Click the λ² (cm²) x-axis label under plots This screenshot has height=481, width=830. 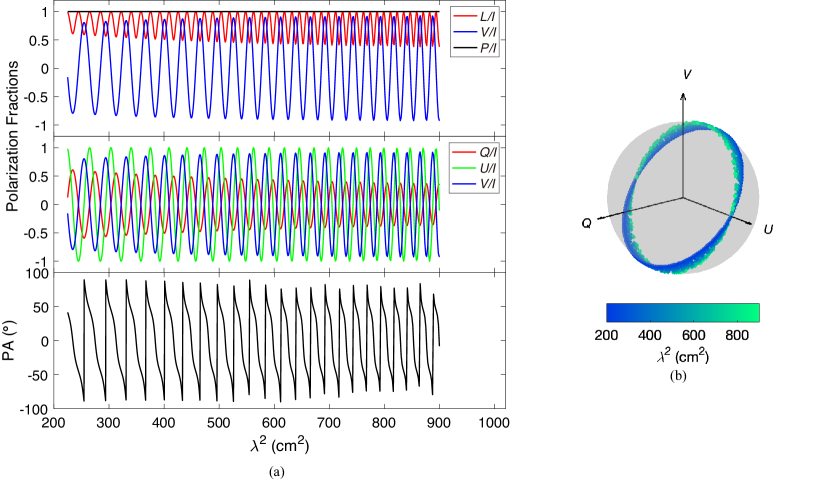click(279, 445)
